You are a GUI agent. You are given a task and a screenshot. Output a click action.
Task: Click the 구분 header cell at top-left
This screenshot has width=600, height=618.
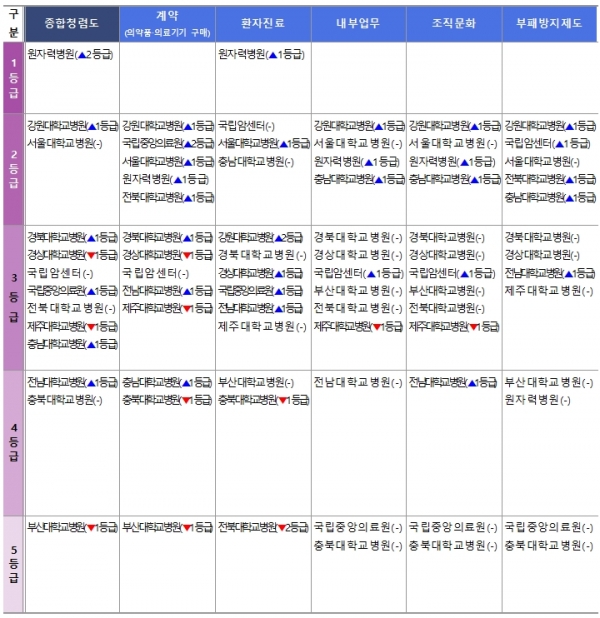[x=12, y=20]
